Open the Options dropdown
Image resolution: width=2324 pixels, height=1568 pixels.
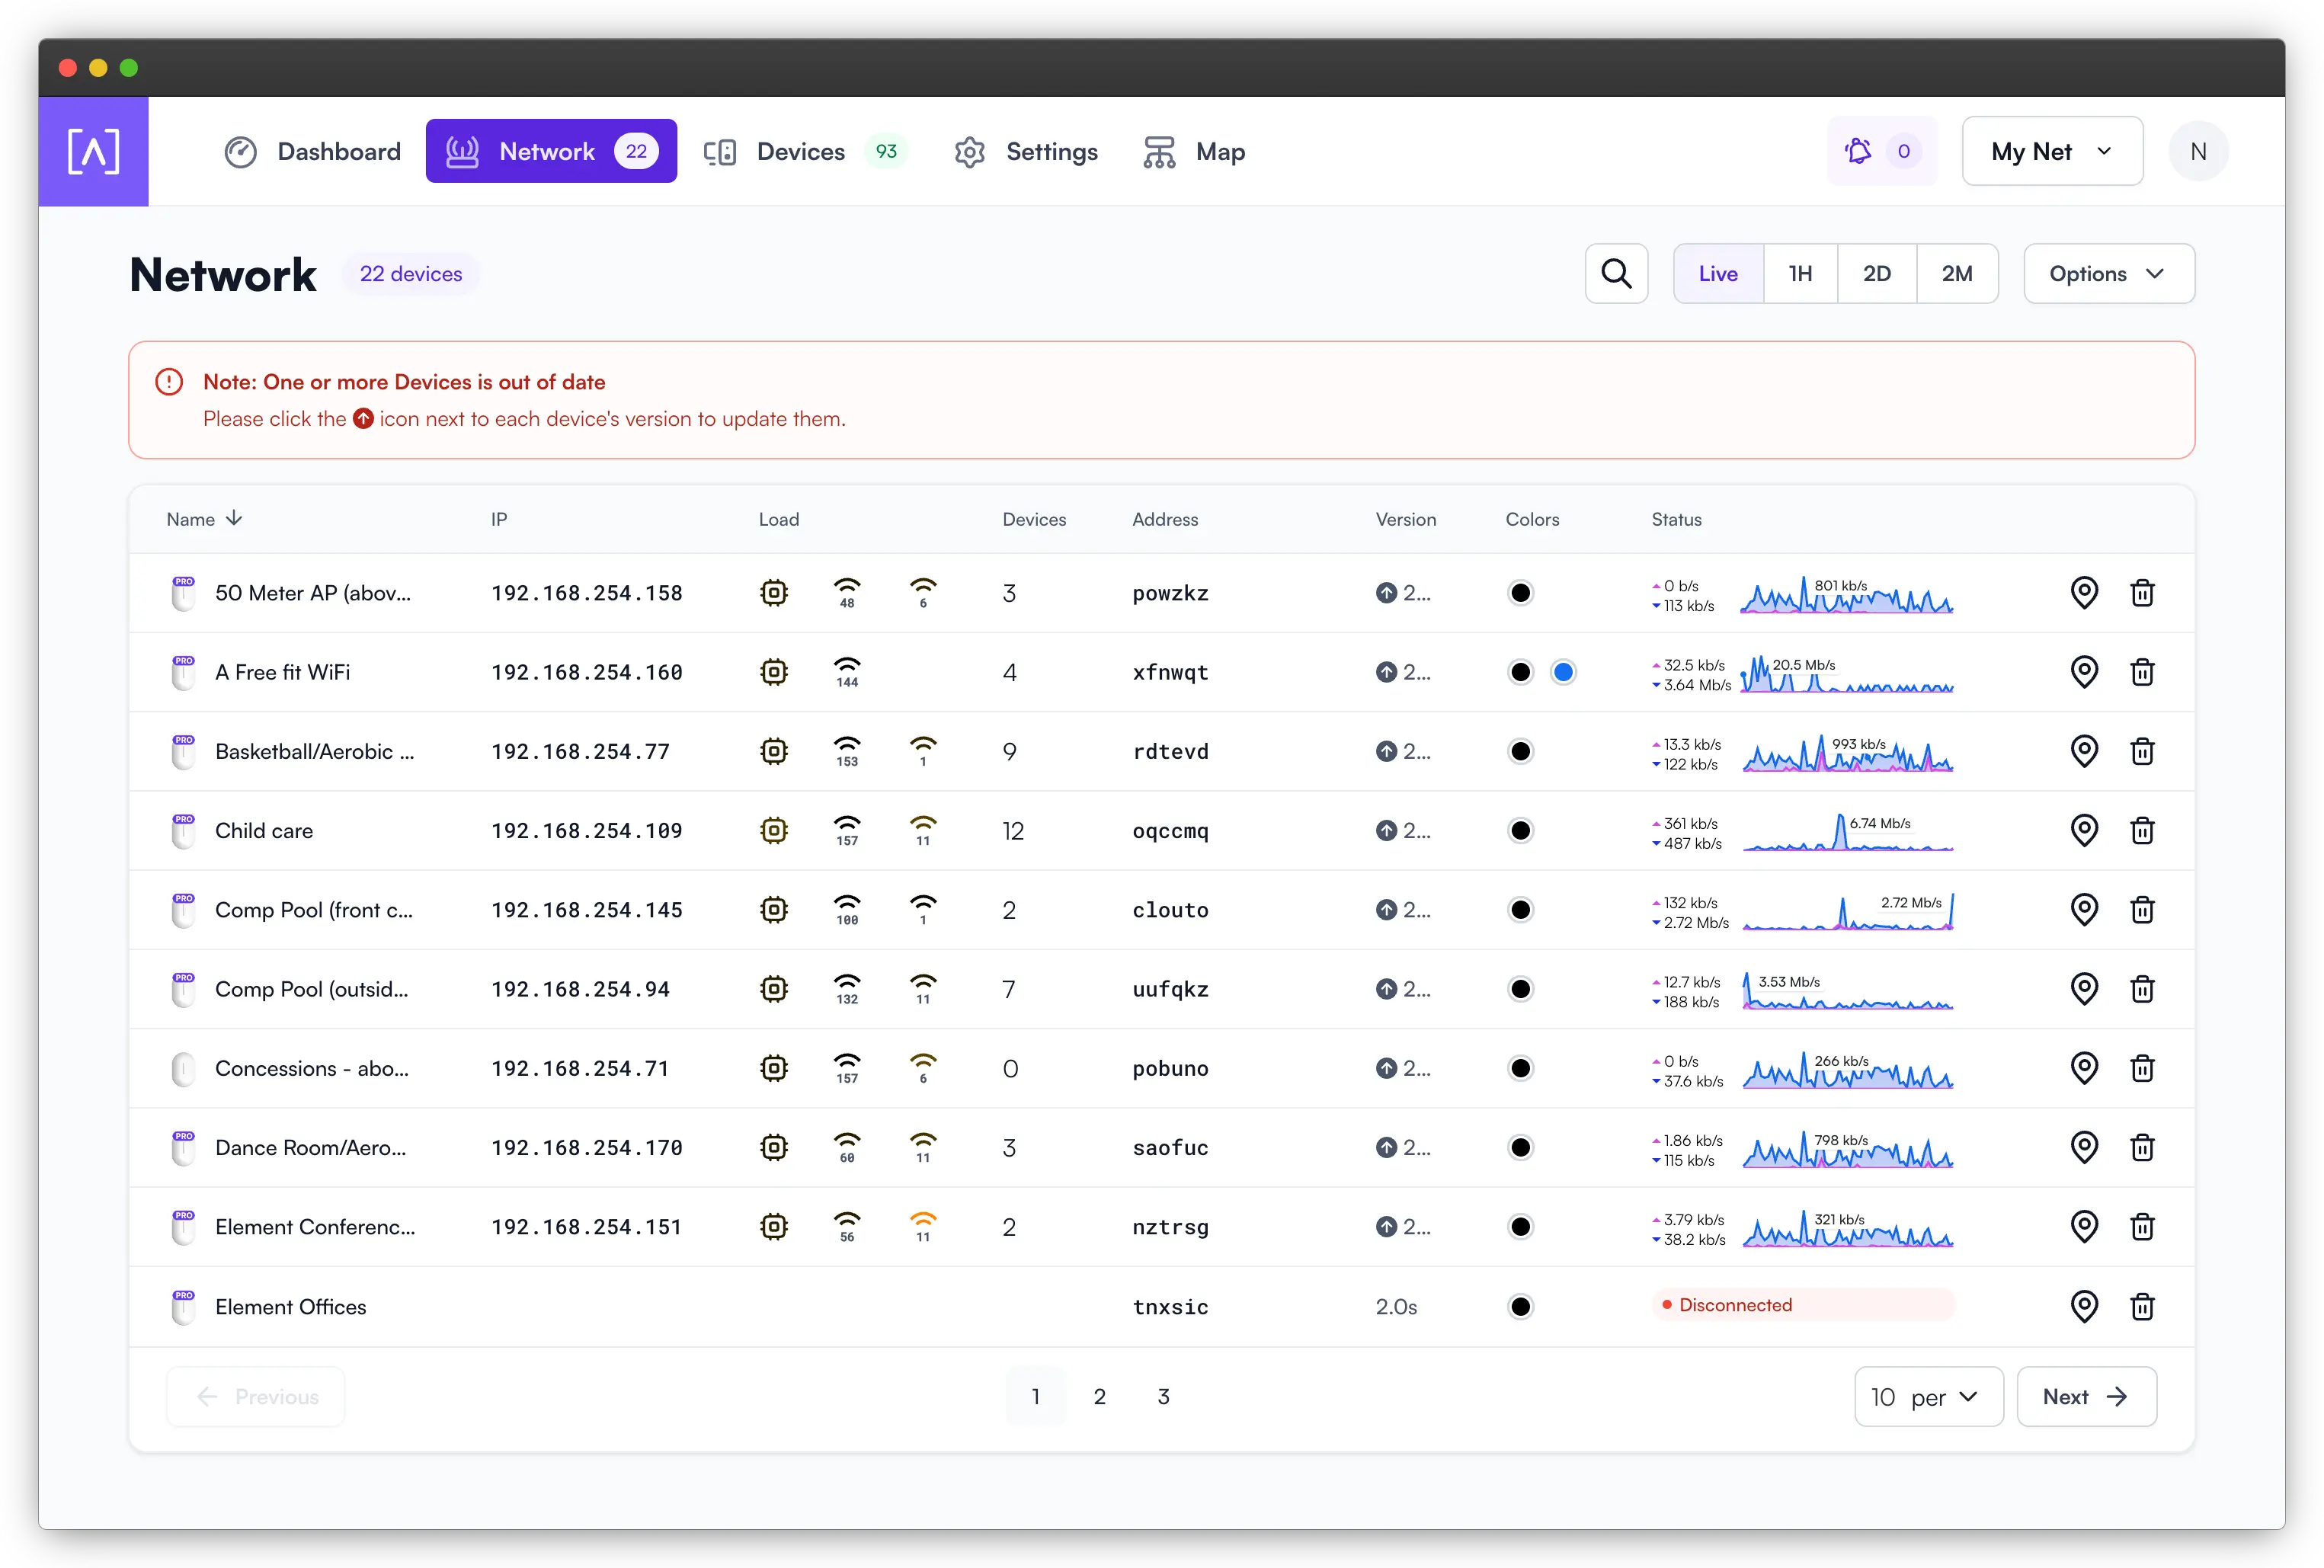coord(2108,273)
